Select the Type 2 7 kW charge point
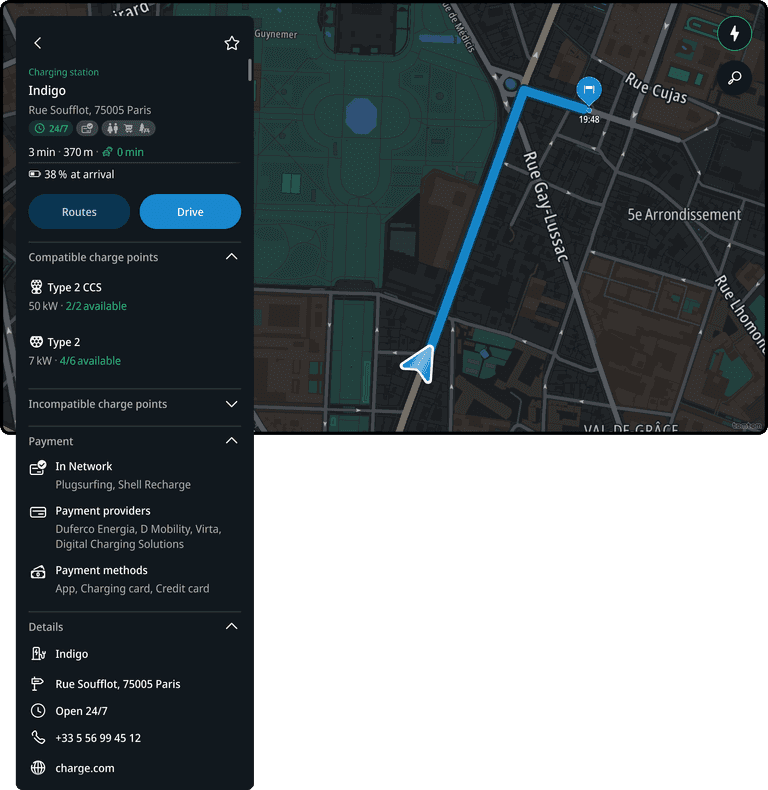The height and width of the screenshot is (790, 768). pyautogui.click(x=135, y=351)
